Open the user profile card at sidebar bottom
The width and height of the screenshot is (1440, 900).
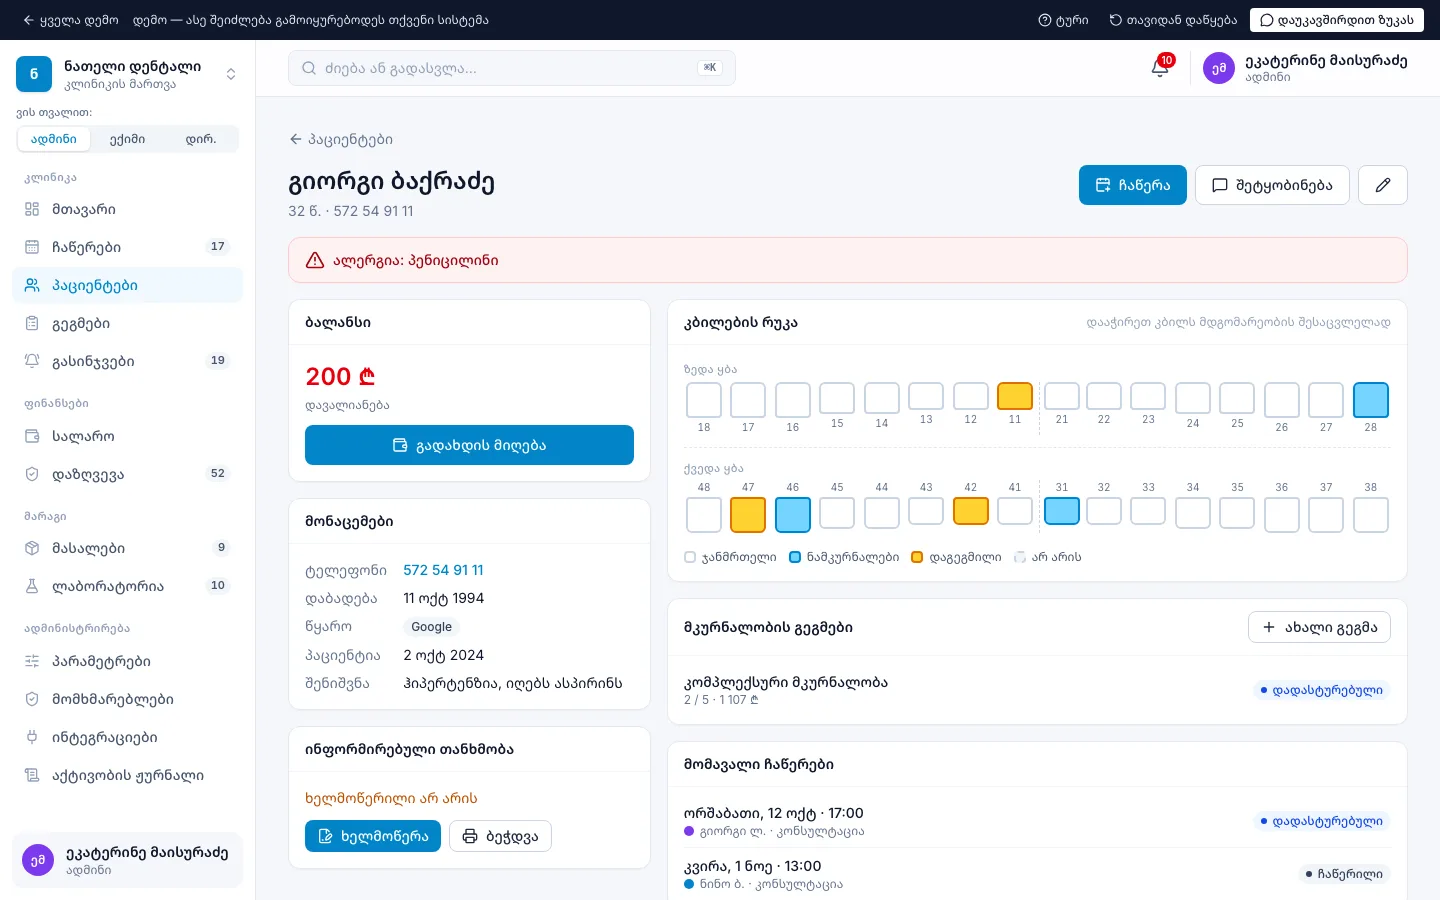pos(127,860)
